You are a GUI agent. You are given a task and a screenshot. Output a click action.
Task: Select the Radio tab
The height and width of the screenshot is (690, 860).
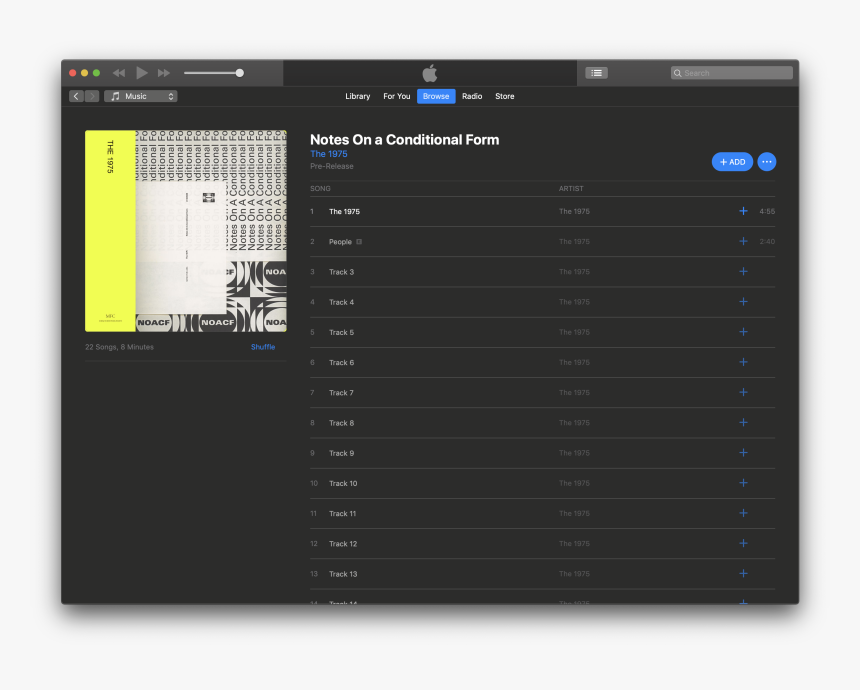tap(472, 96)
